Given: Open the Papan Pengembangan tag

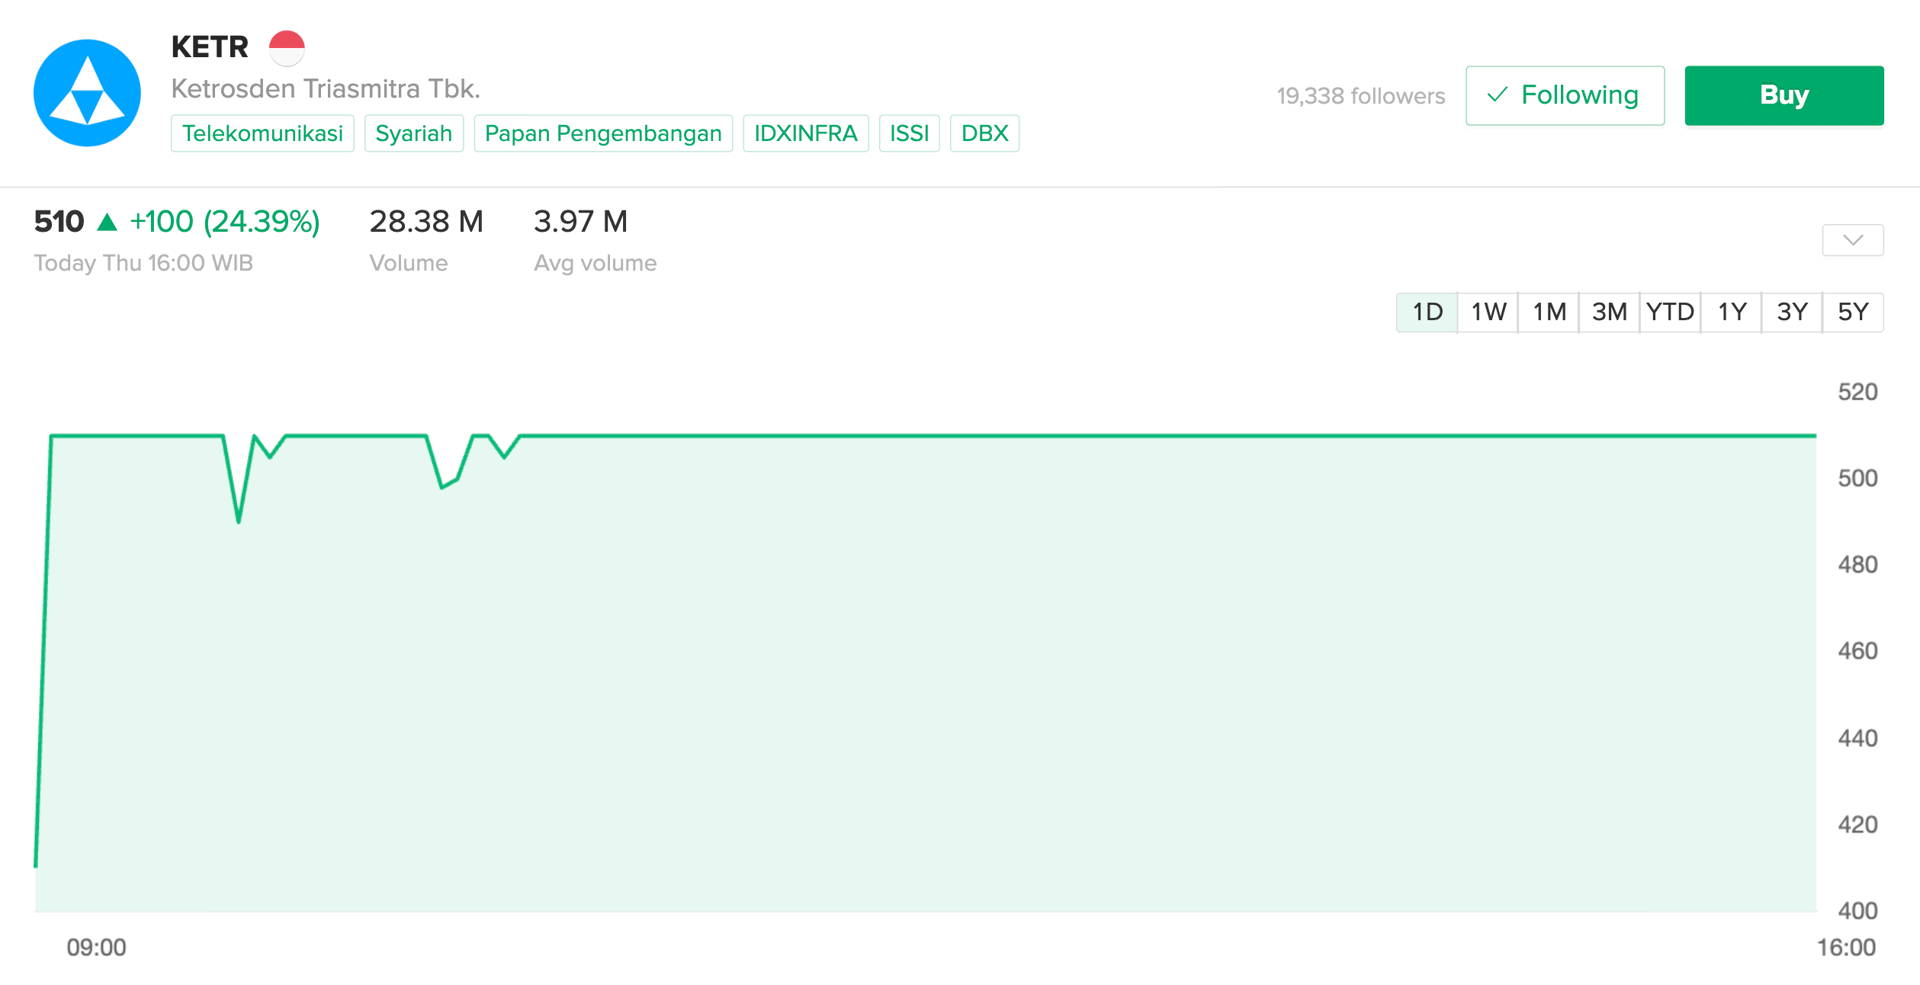Looking at the screenshot, I should tap(603, 133).
